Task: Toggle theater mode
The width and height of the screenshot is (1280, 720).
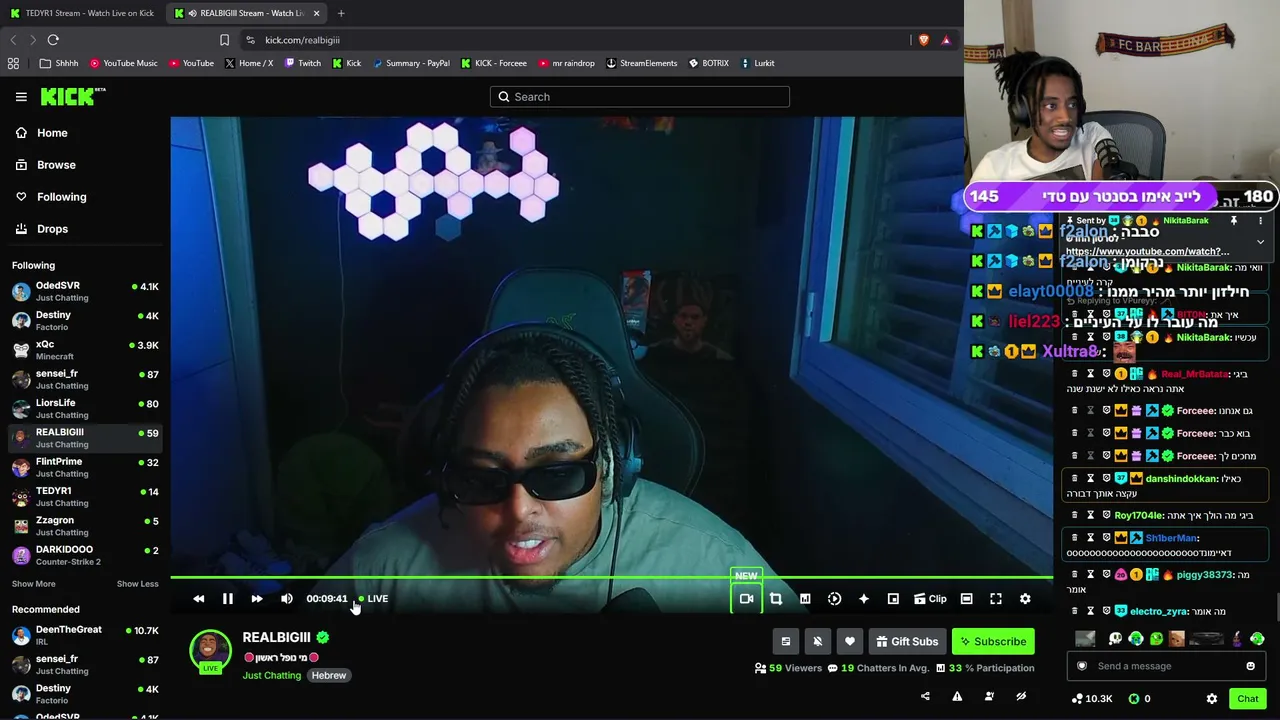Action: 966,599
